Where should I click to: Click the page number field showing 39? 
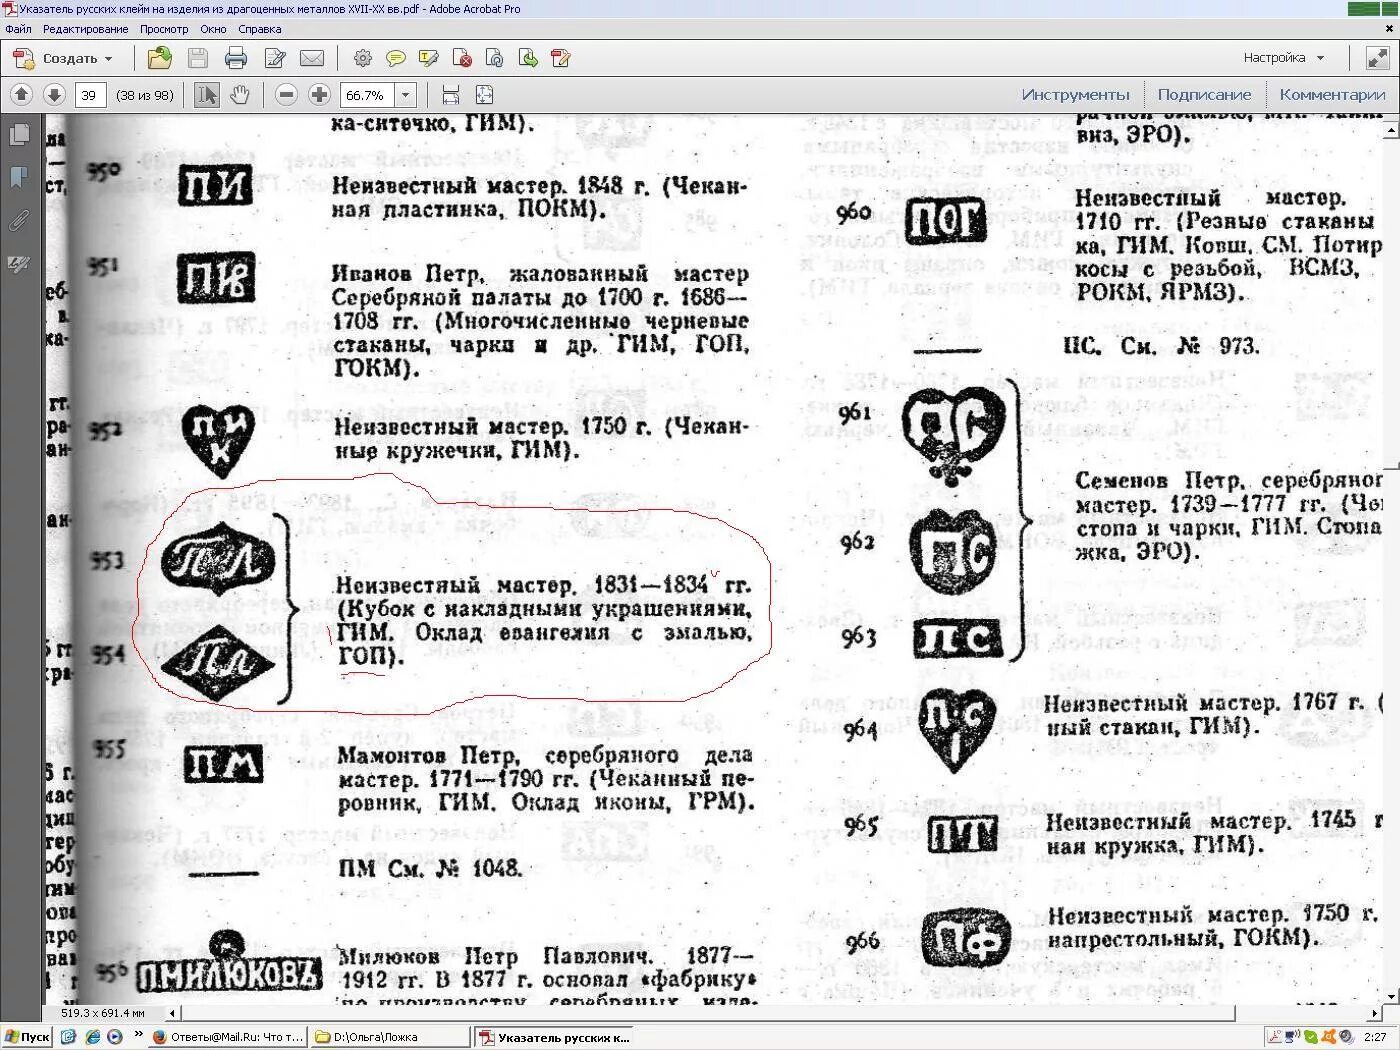coord(90,95)
